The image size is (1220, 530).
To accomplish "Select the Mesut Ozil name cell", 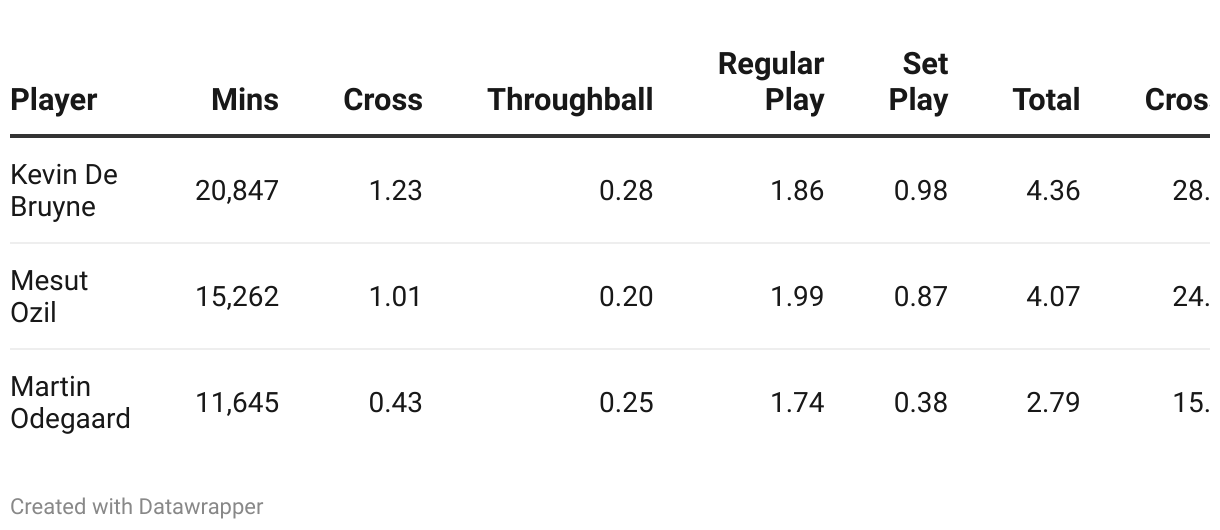I will click(x=49, y=296).
